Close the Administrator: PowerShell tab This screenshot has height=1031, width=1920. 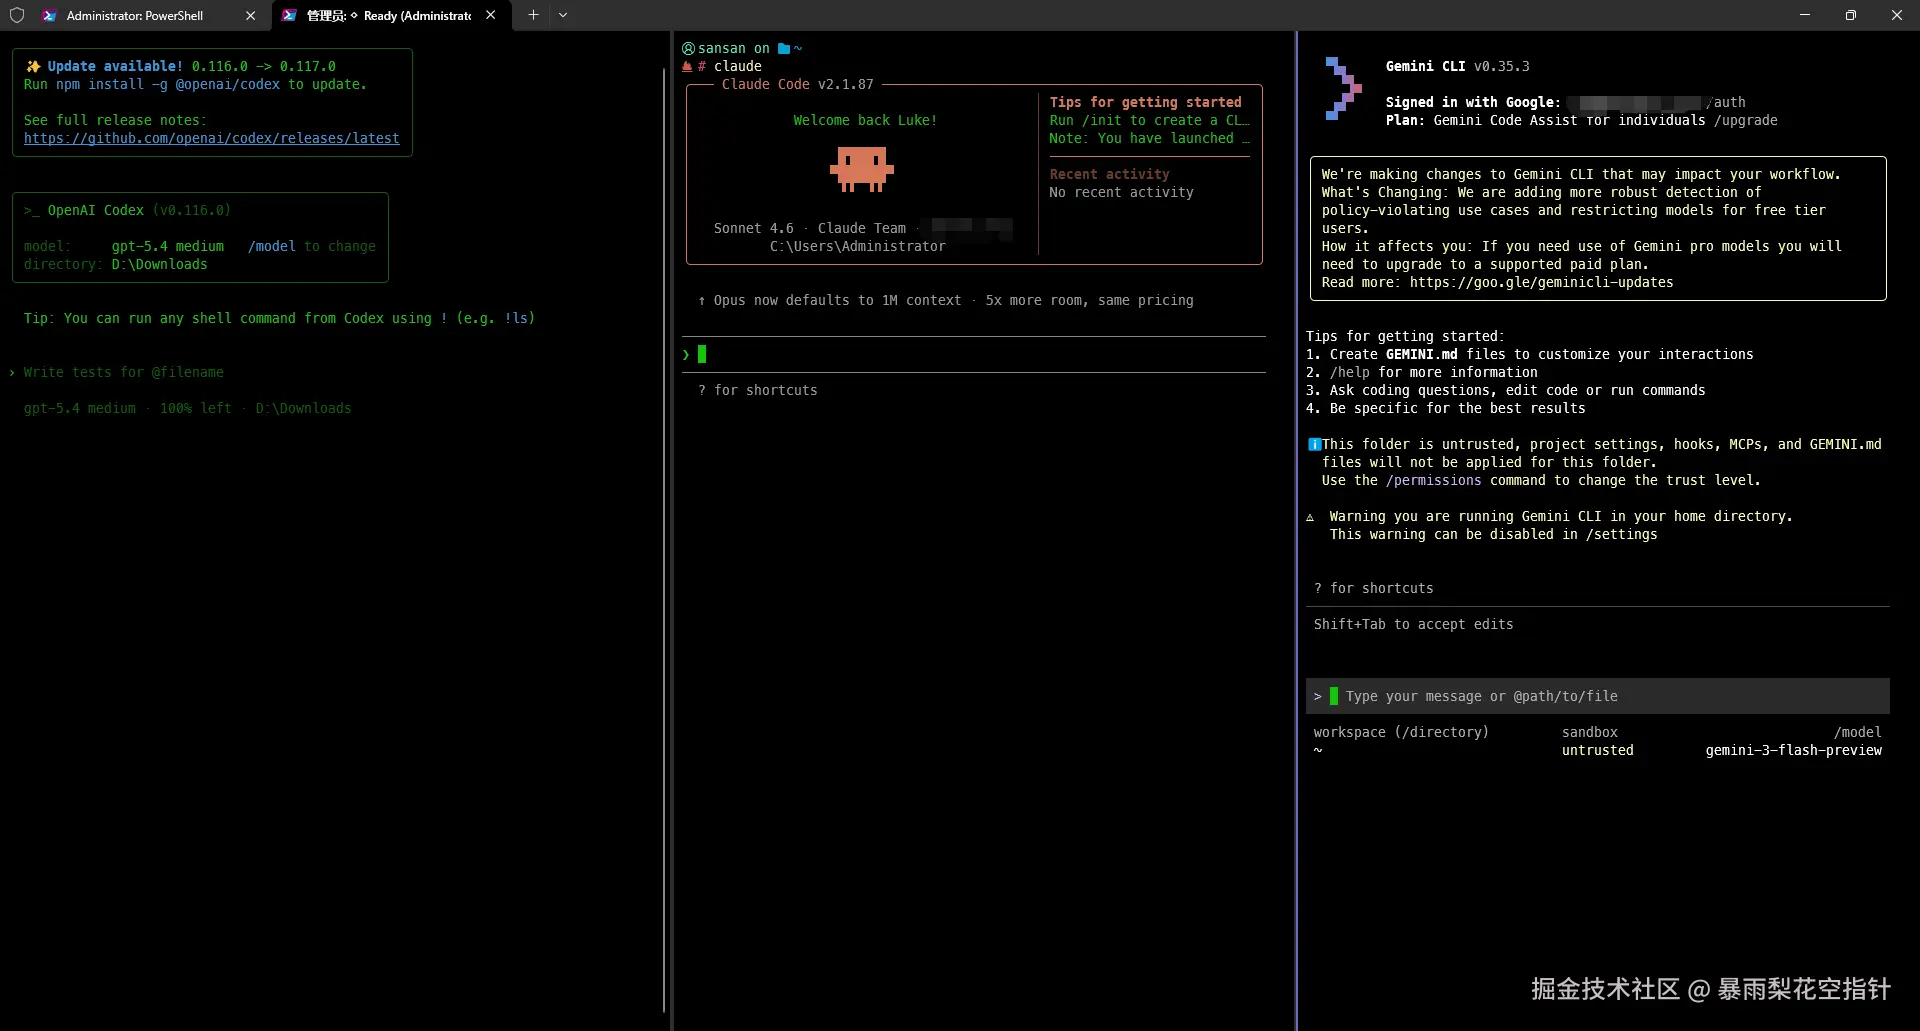(x=250, y=15)
